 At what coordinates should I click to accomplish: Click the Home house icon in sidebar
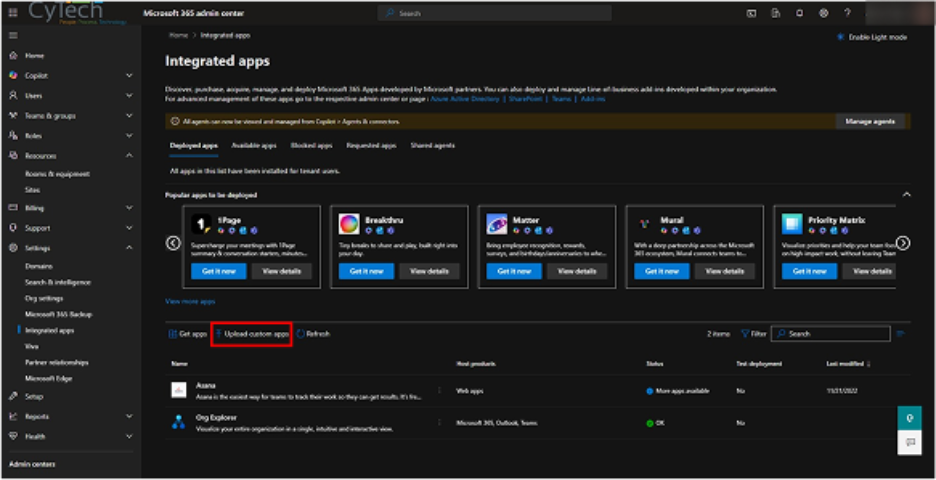click(13, 56)
